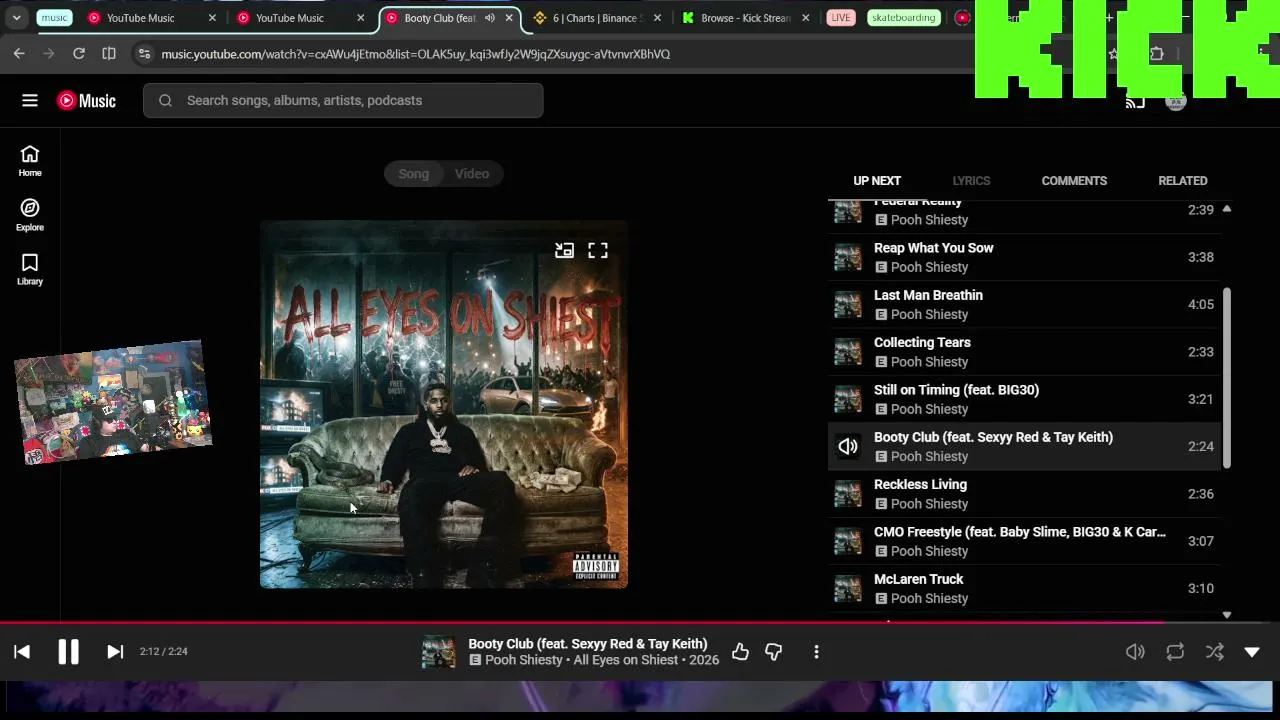The image size is (1280, 720).
Task: Open miniplayer from album art overlay
Action: coord(564,250)
